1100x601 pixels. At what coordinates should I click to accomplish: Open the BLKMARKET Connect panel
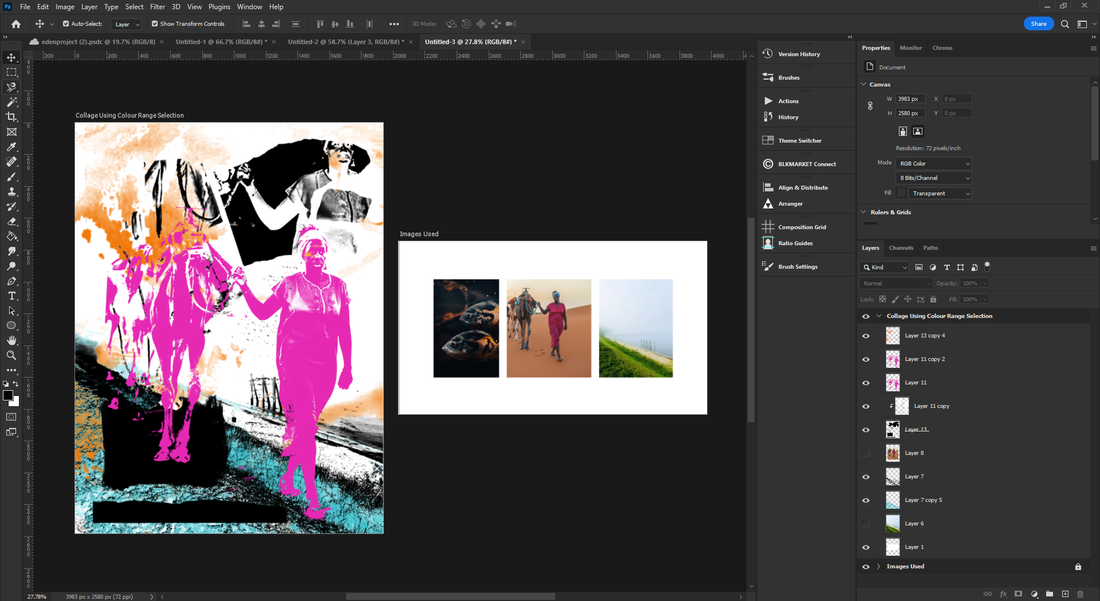(807, 164)
